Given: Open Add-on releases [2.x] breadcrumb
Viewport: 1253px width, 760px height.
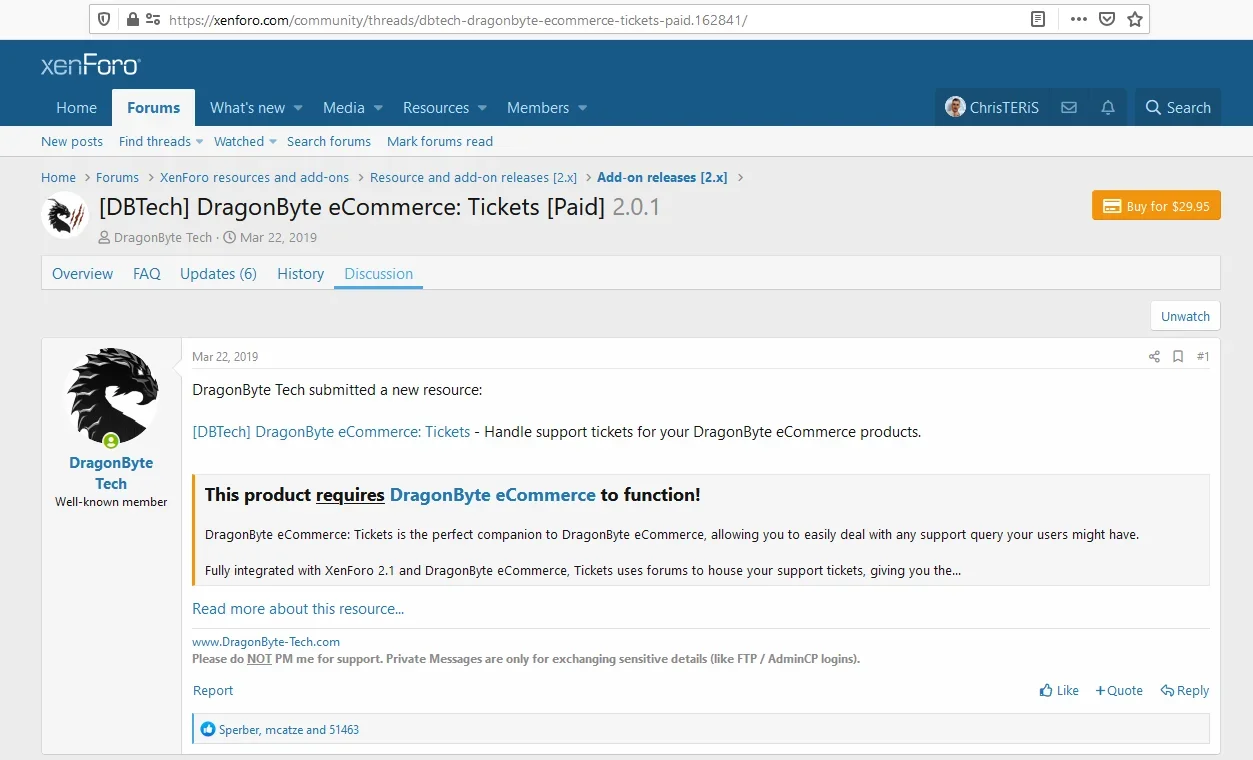Looking at the screenshot, I should coord(662,177).
